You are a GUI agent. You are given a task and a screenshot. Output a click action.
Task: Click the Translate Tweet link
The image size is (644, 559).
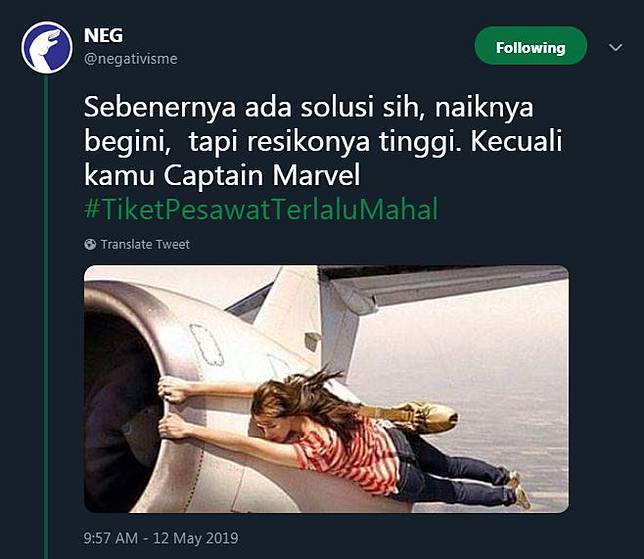(x=145, y=244)
